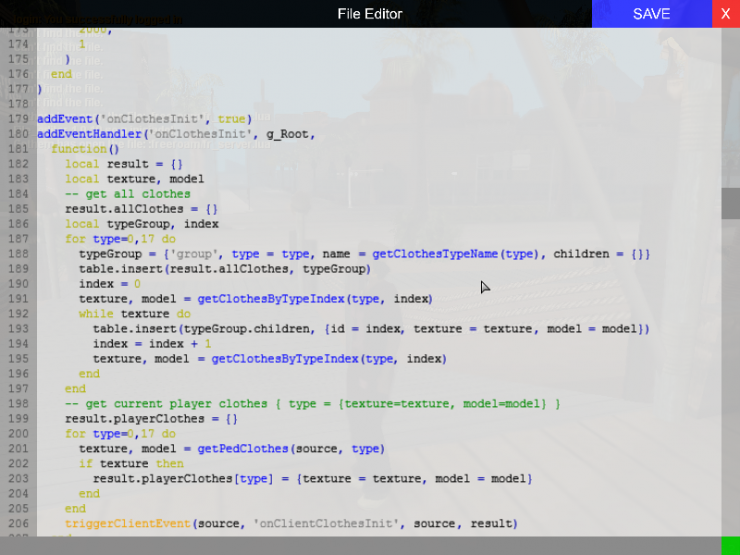Click 'if texture then' line
The image size is (740, 555).
pyautogui.click(x=131, y=464)
